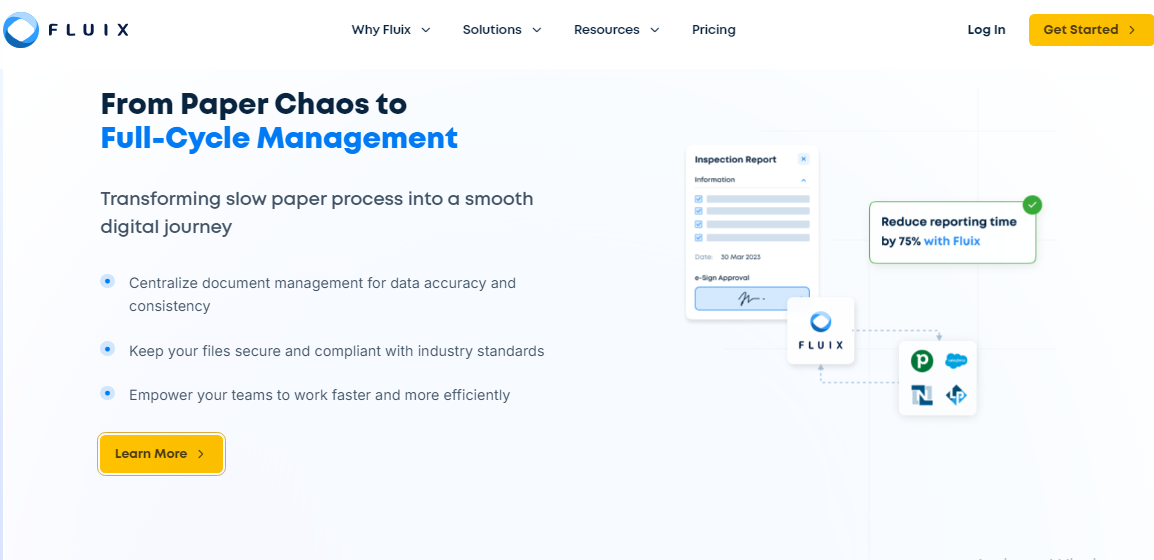
Task: Go to the Pricing page
Action: 713,30
